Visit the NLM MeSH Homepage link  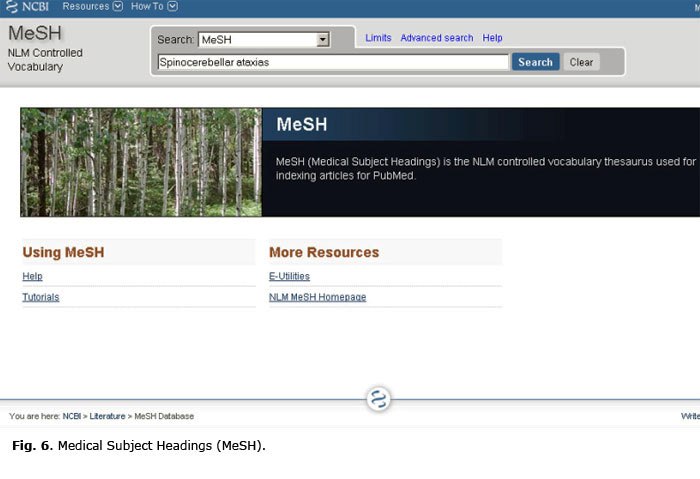tap(317, 297)
